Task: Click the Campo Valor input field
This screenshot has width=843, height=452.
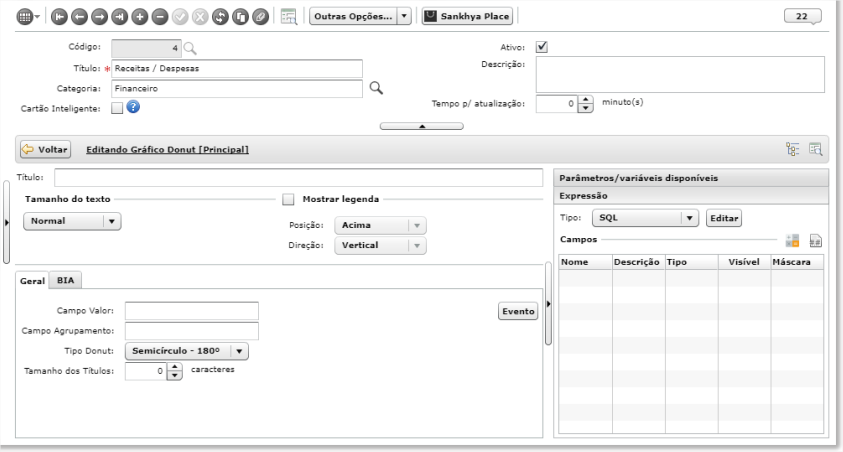Action: (192, 311)
